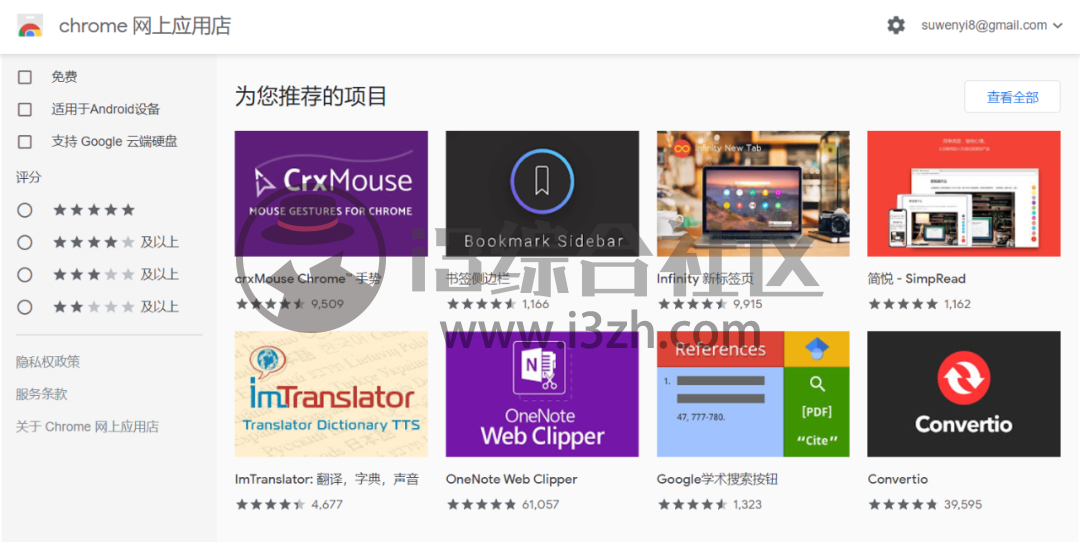Click the chrome 网上应用店 header title
Image resolution: width=1080 pixels, height=542 pixels.
click(145, 26)
